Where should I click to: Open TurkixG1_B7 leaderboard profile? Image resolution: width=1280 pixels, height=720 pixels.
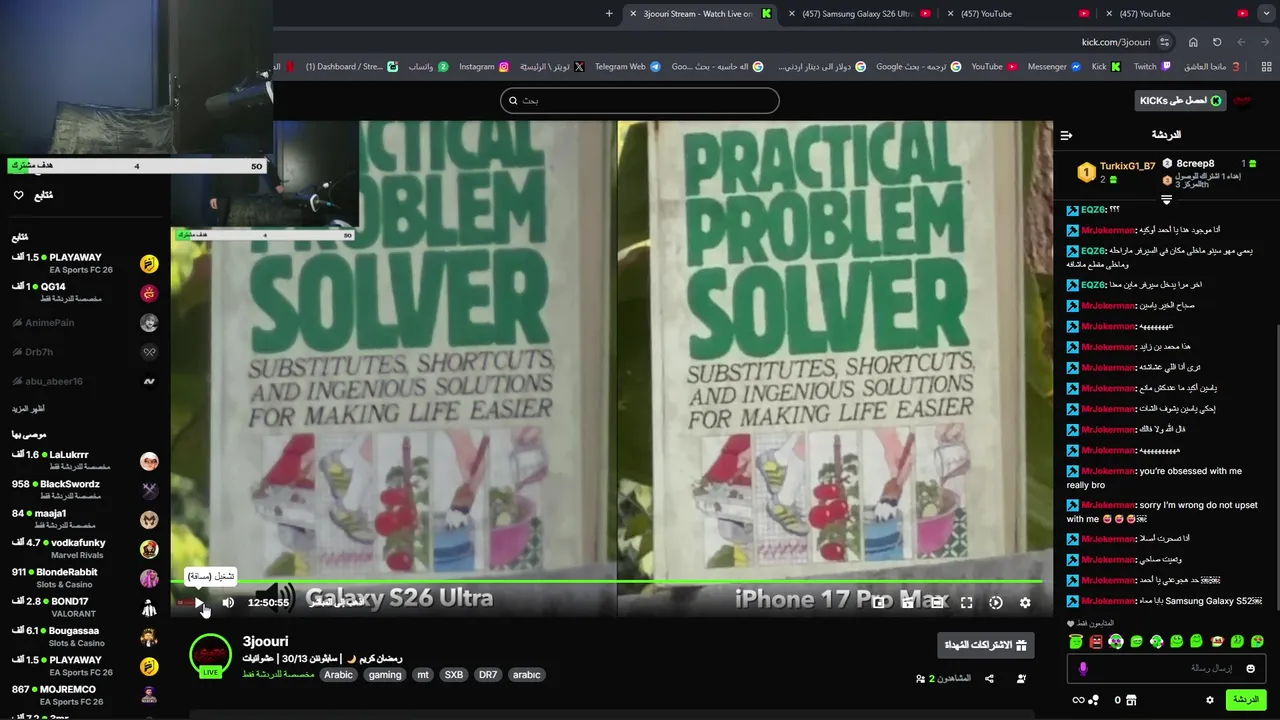1127,166
